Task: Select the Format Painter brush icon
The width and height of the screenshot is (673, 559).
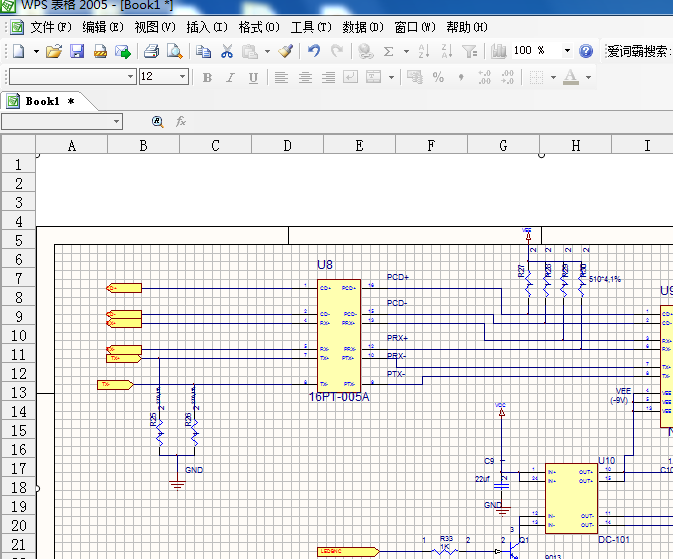Action: (286, 51)
